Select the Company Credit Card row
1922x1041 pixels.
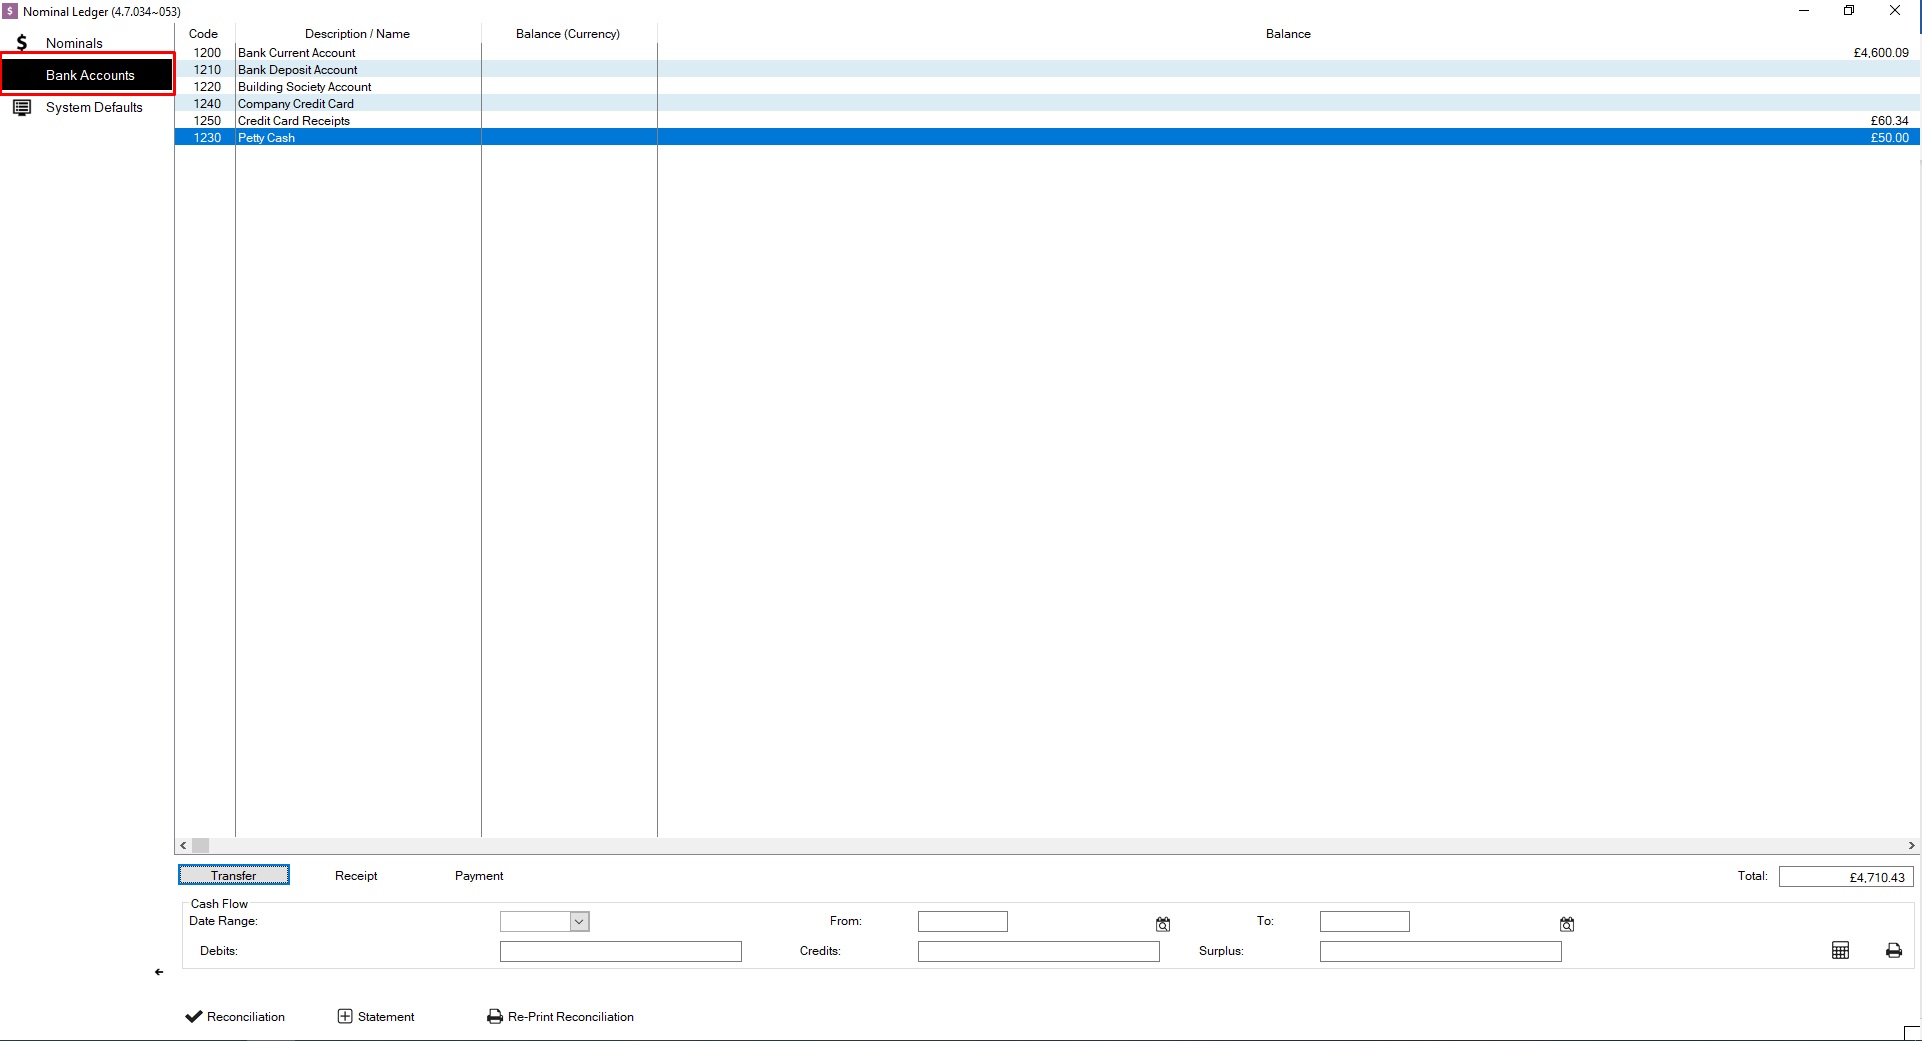(1046, 103)
